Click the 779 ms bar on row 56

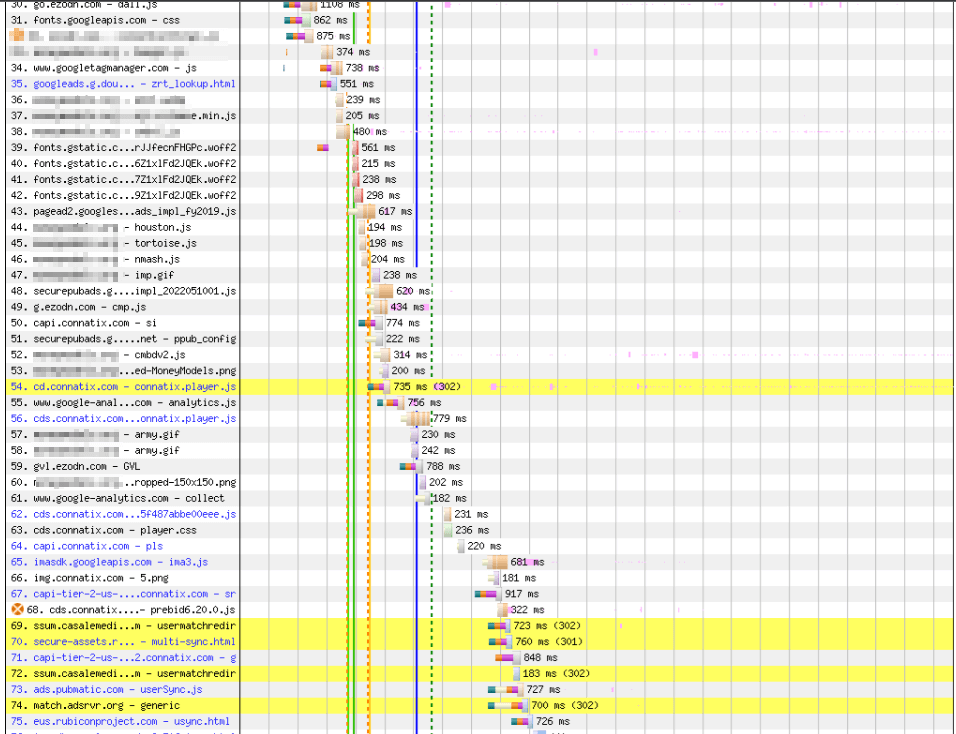pos(415,418)
